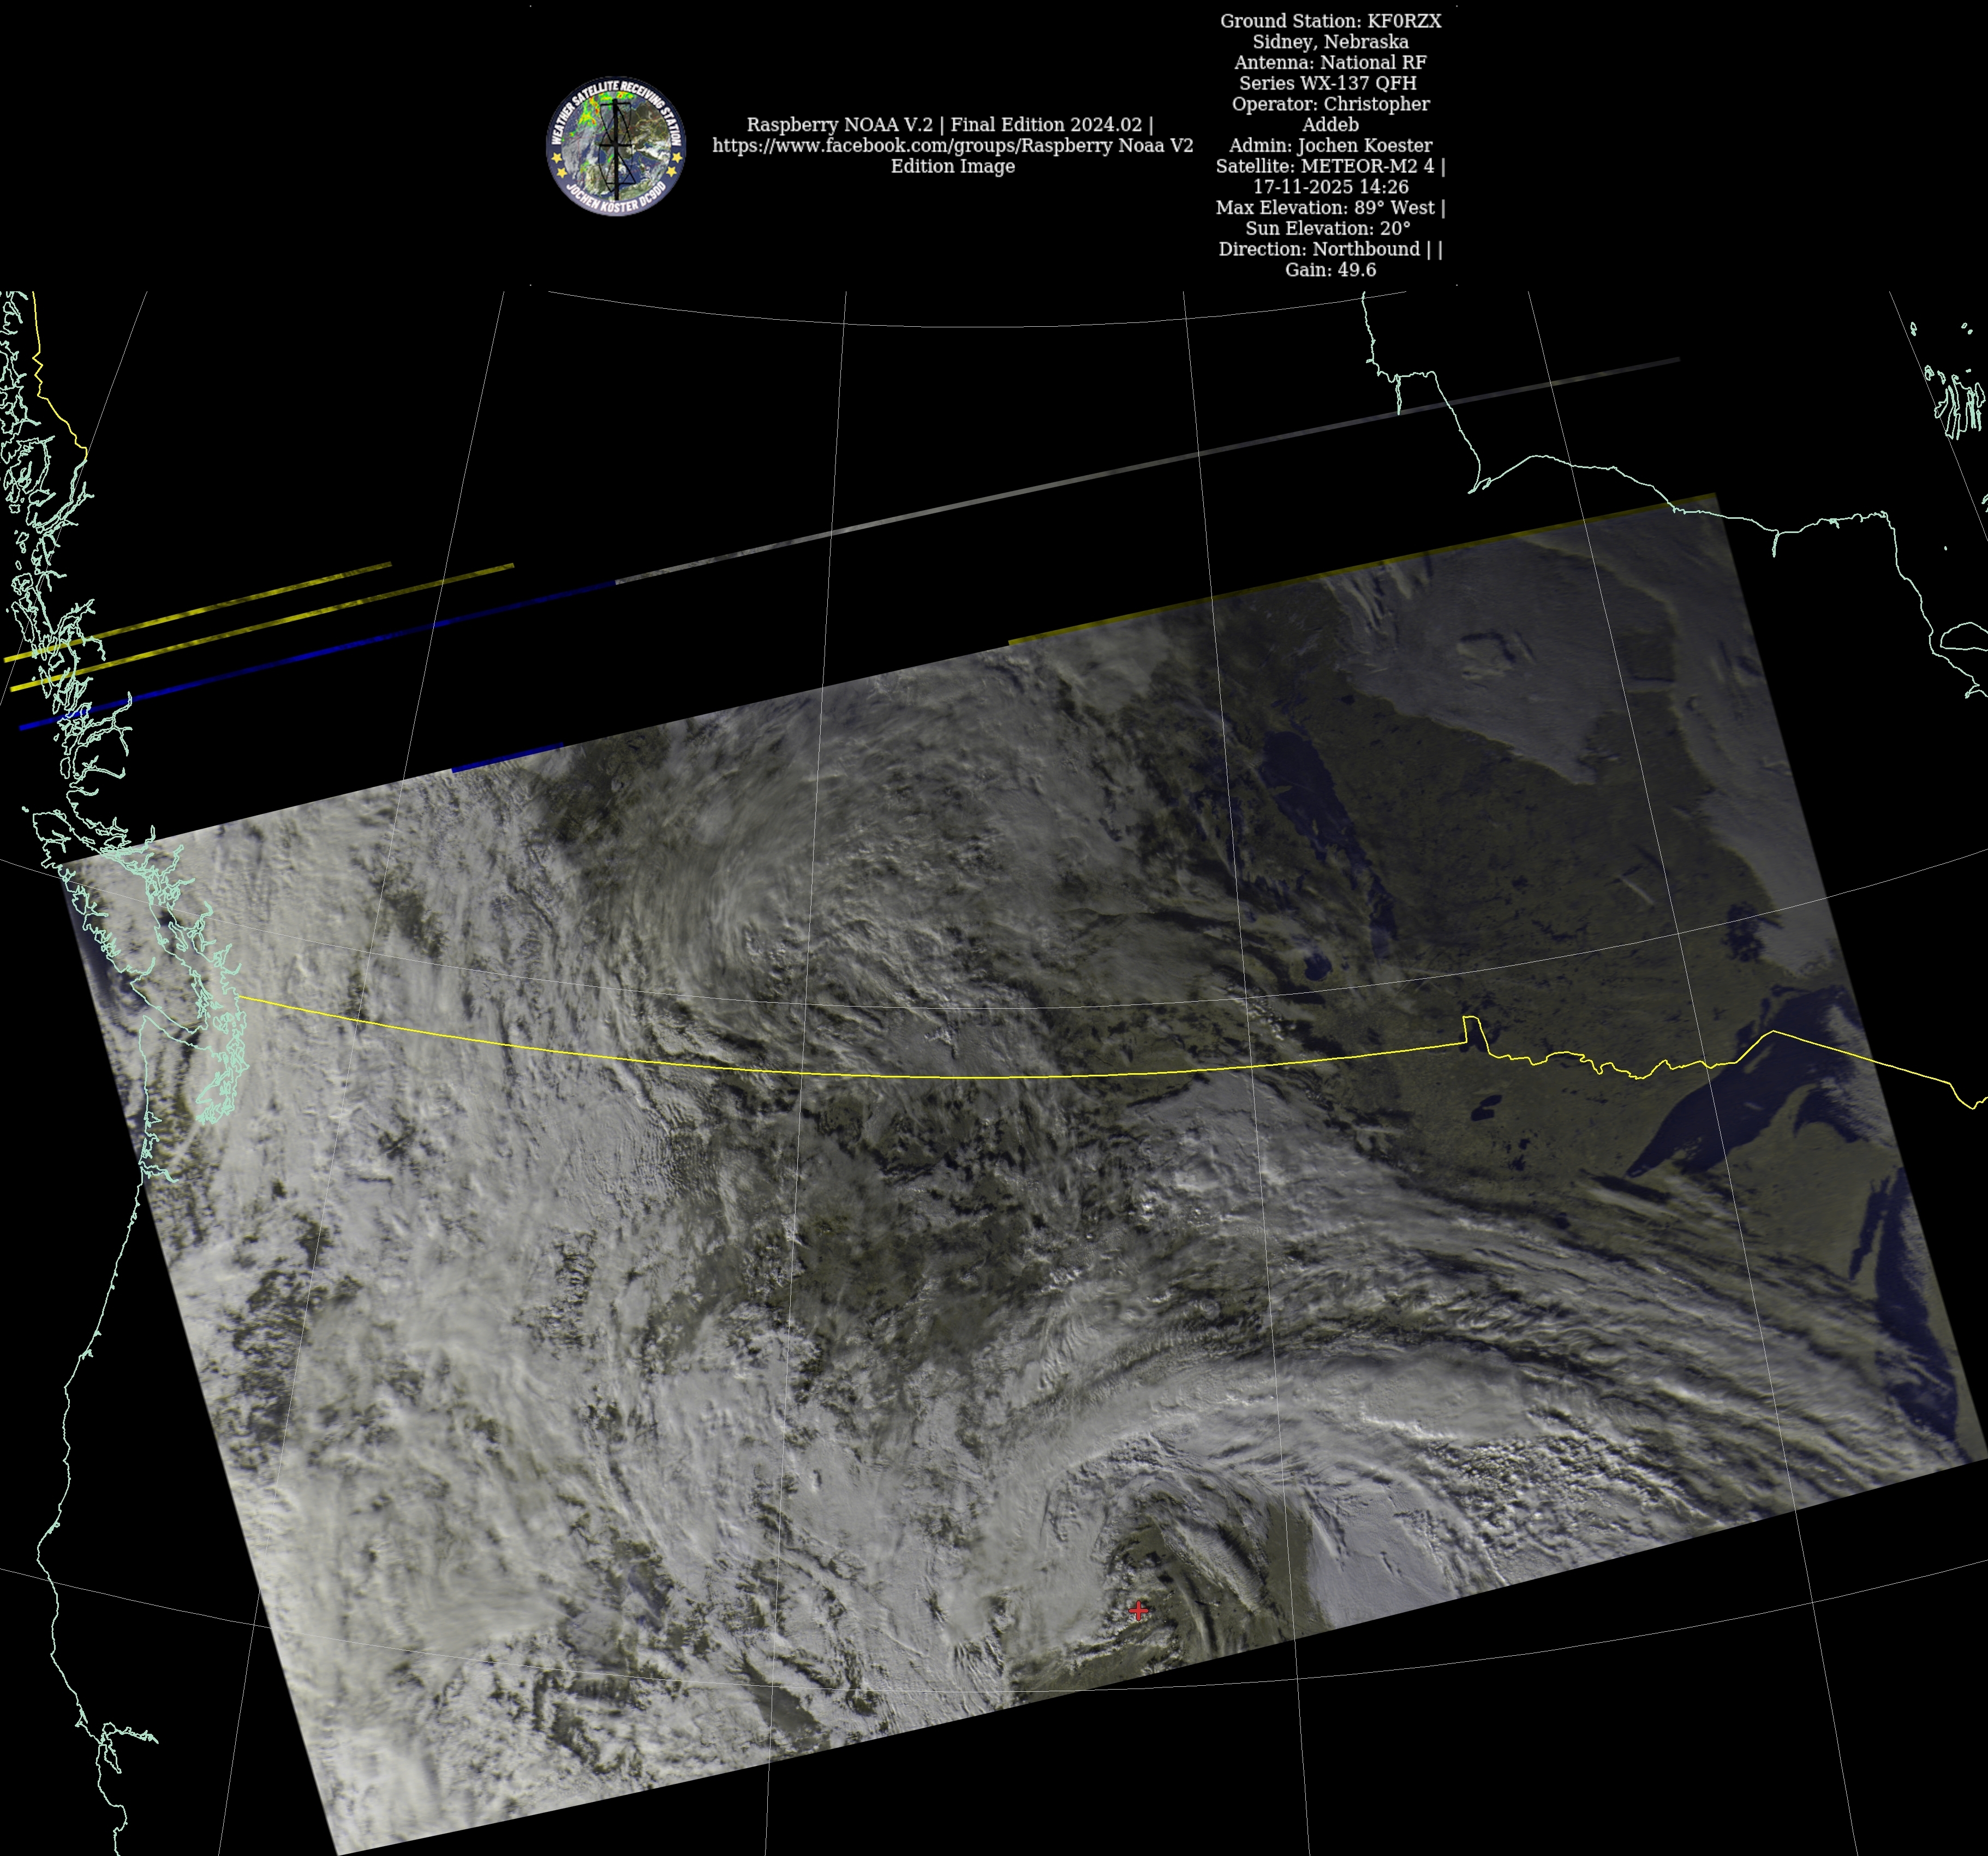Open the facebook.com Raspberry Noaa V2 link

(952, 146)
